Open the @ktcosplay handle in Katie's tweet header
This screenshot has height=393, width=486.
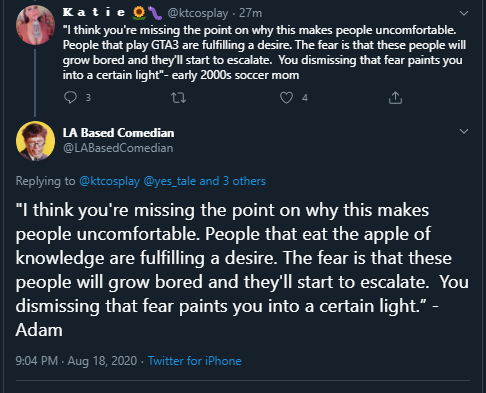point(198,13)
